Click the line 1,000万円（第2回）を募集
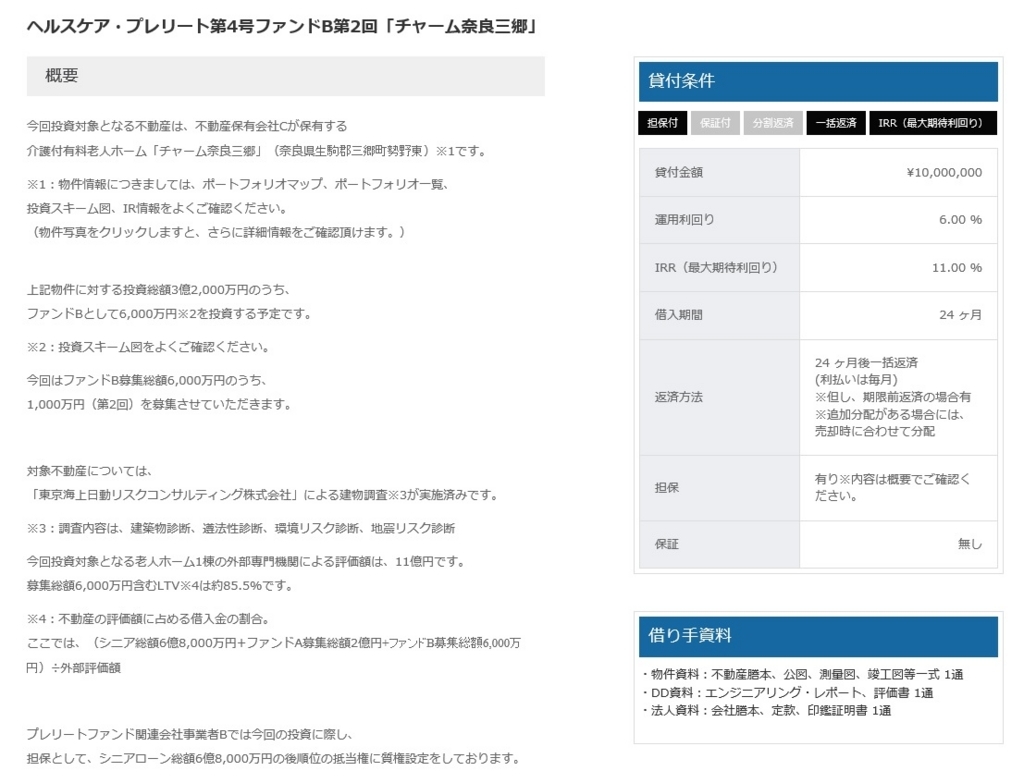Screen dimensions: 1024x783 click(x=161, y=405)
